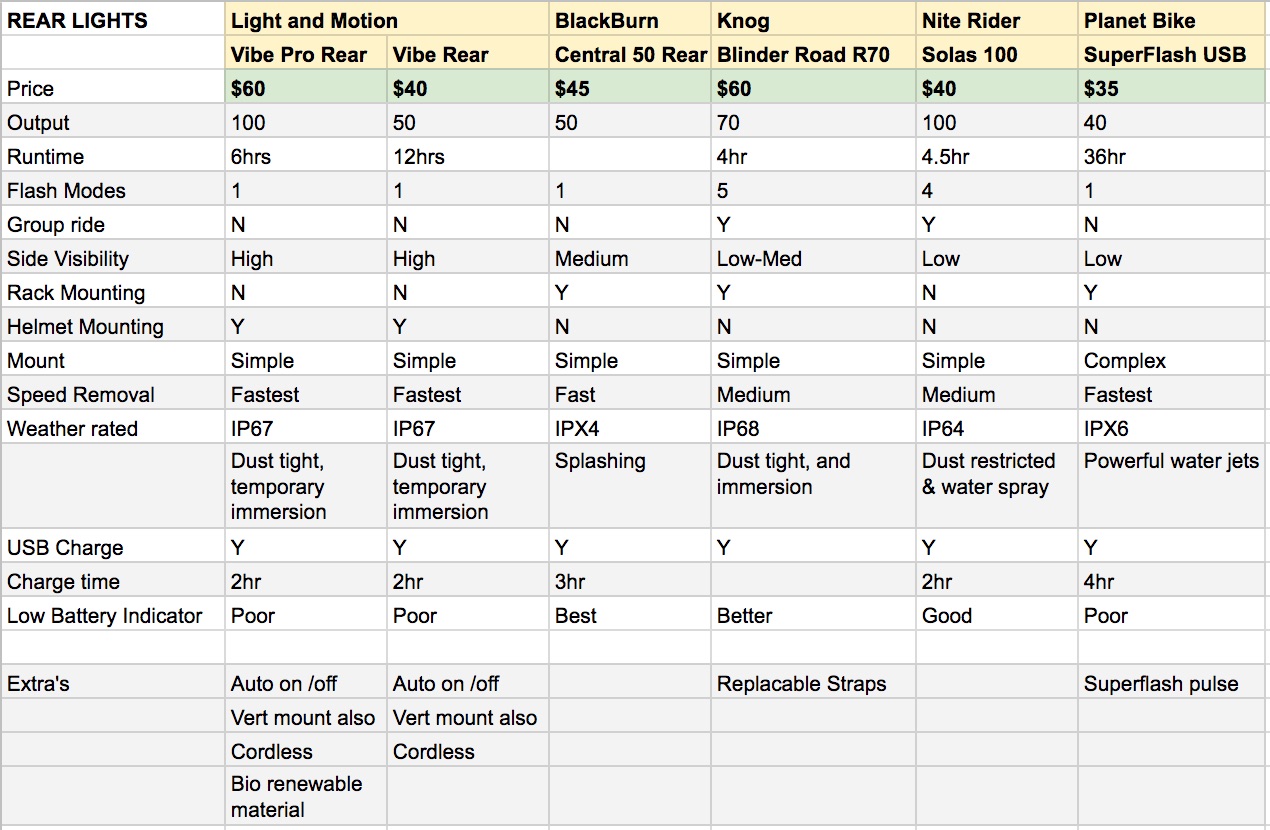Select the 3hr charge time cell

(571, 582)
